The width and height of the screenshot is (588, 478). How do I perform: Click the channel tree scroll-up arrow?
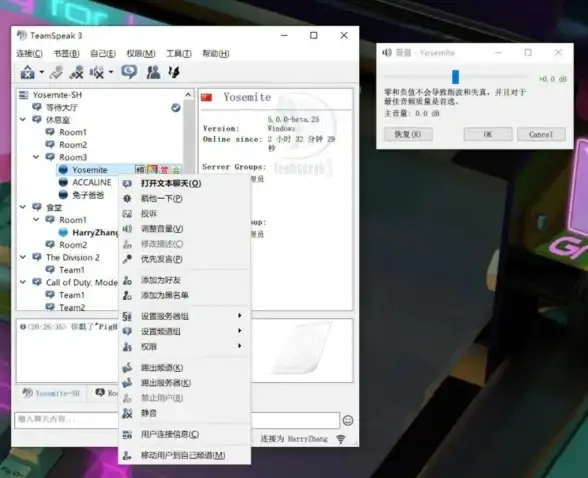[188, 94]
